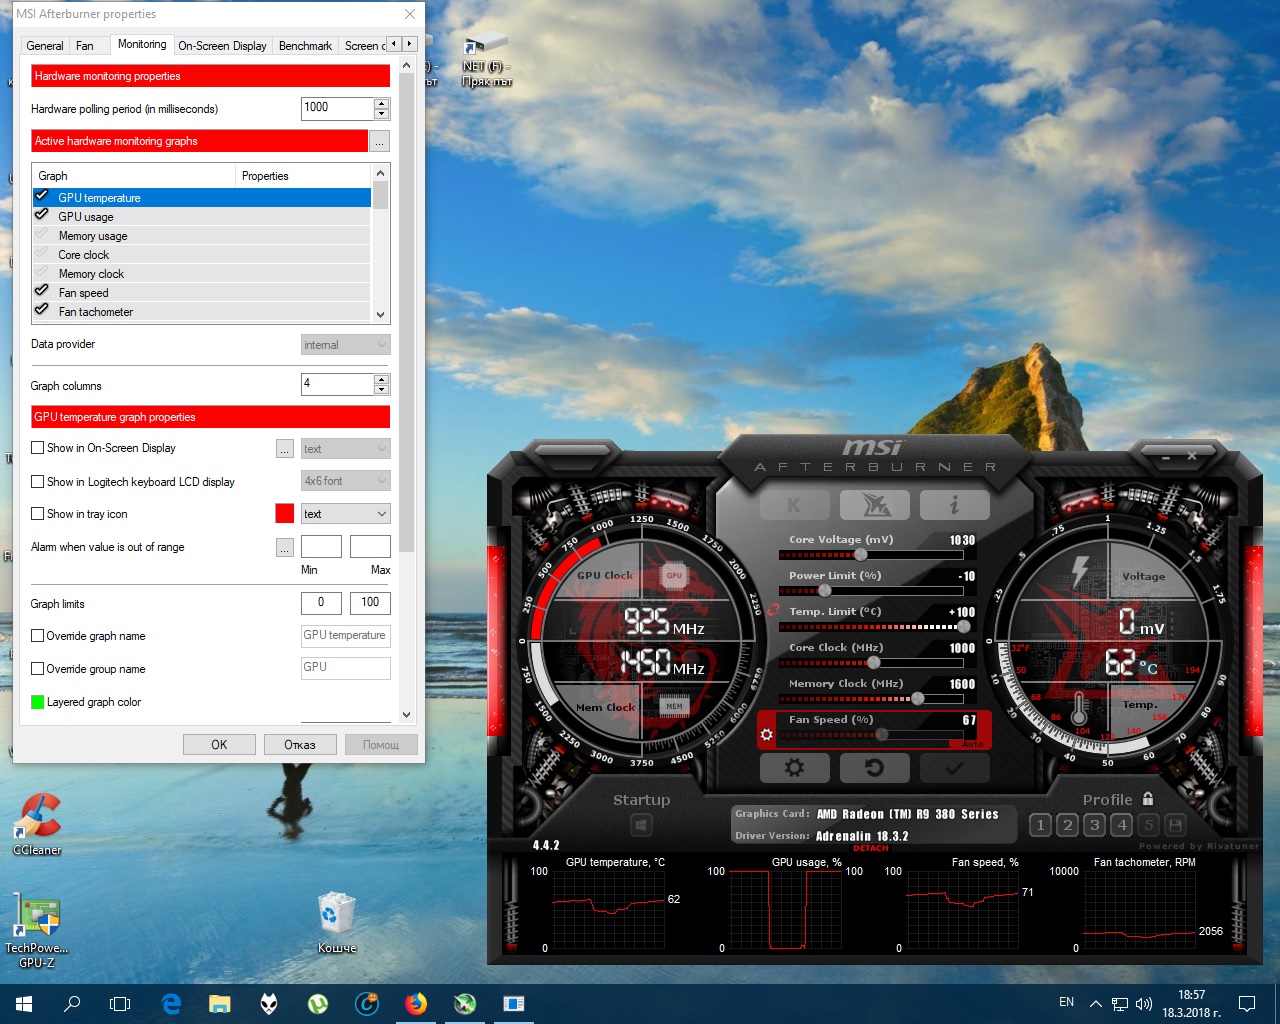Toggle the GPU temperature graph checkmark
The height and width of the screenshot is (1024, 1280).
[41, 197]
